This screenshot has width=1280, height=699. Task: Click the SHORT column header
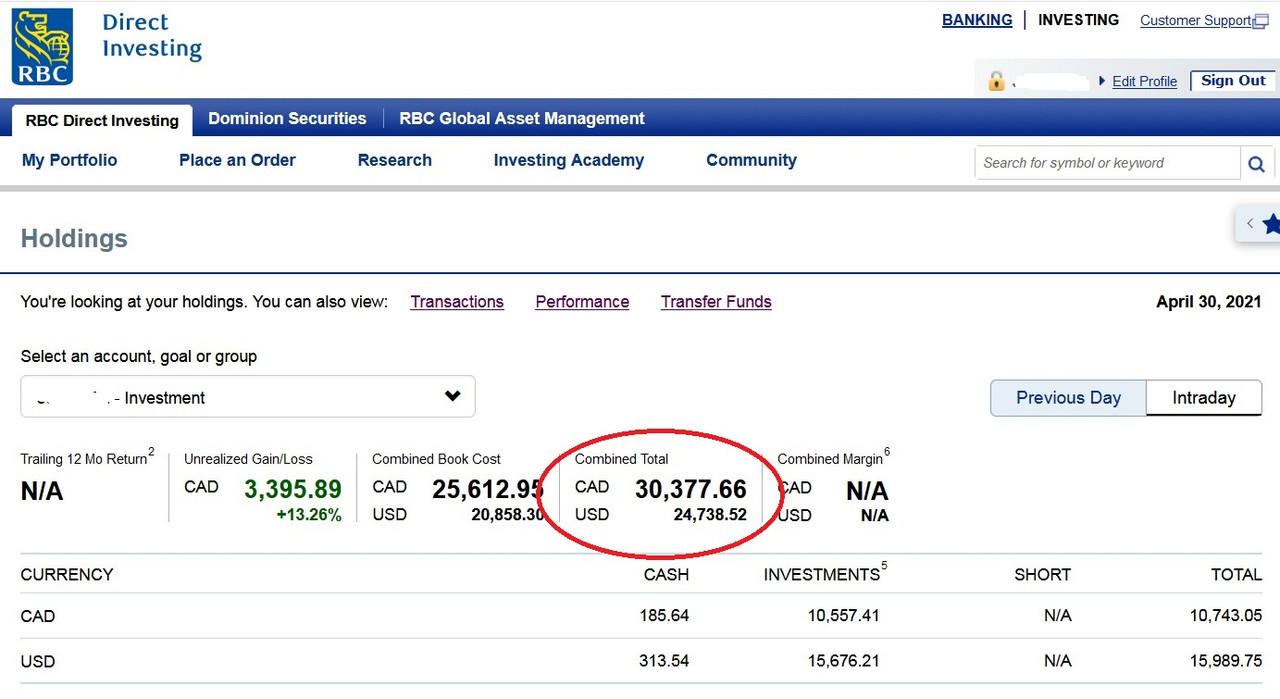click(1042, 575)
